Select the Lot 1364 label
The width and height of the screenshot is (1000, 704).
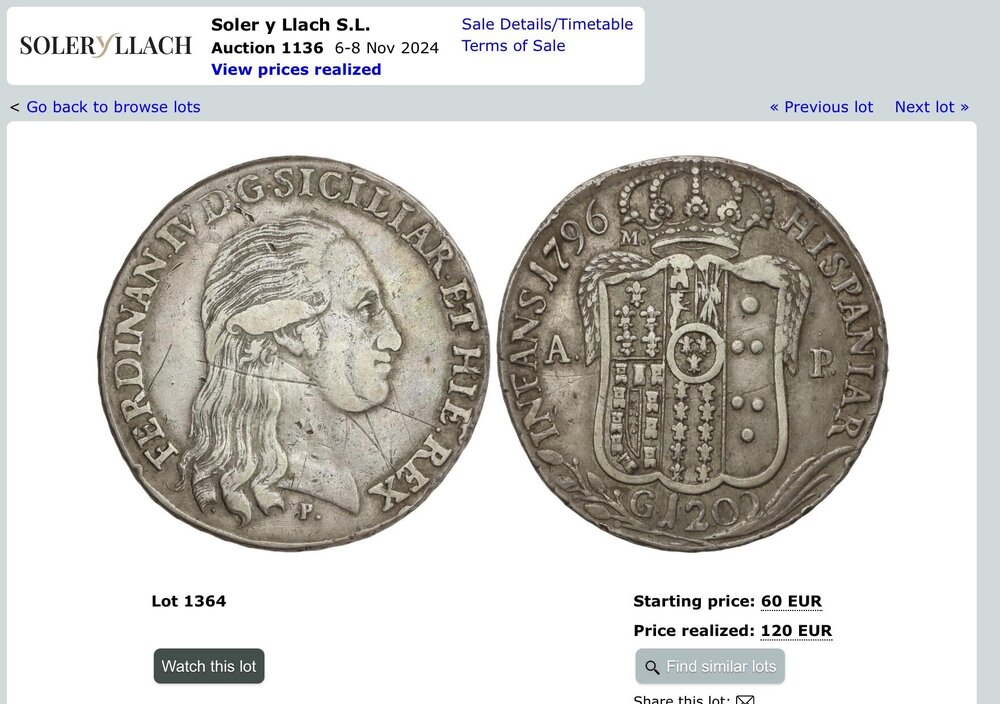(189, 601)
